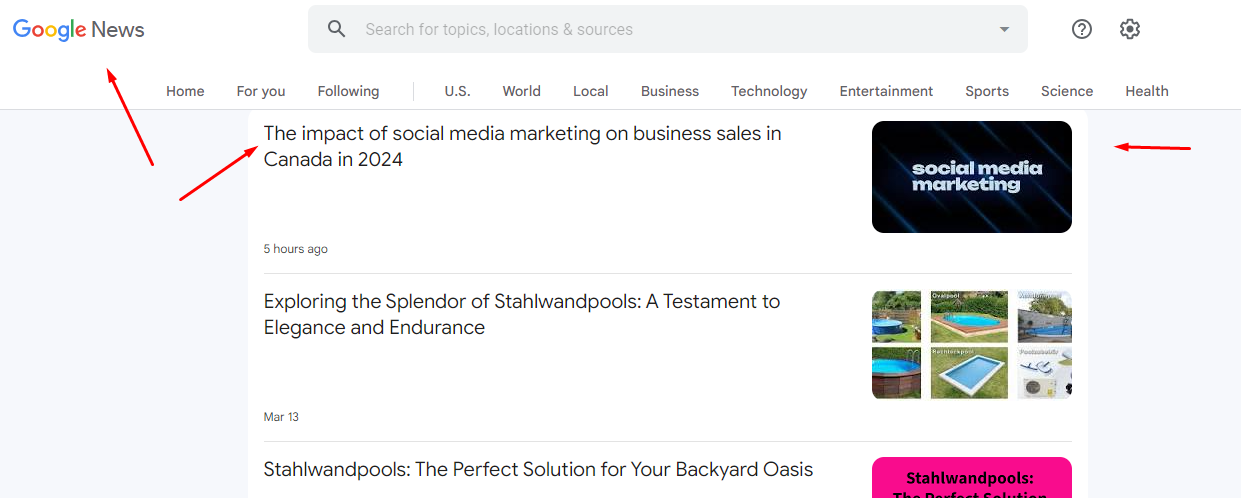This screenshot has height=498, width=1241.
Task: Expand the search options dropdown arrow
Action: tap(1005, 29)
